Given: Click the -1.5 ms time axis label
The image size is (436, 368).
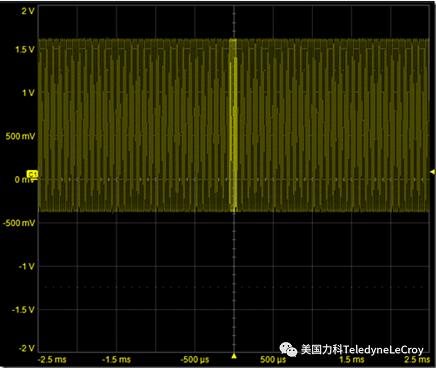Looking at the screenshot, I should (x=116, y=360).
